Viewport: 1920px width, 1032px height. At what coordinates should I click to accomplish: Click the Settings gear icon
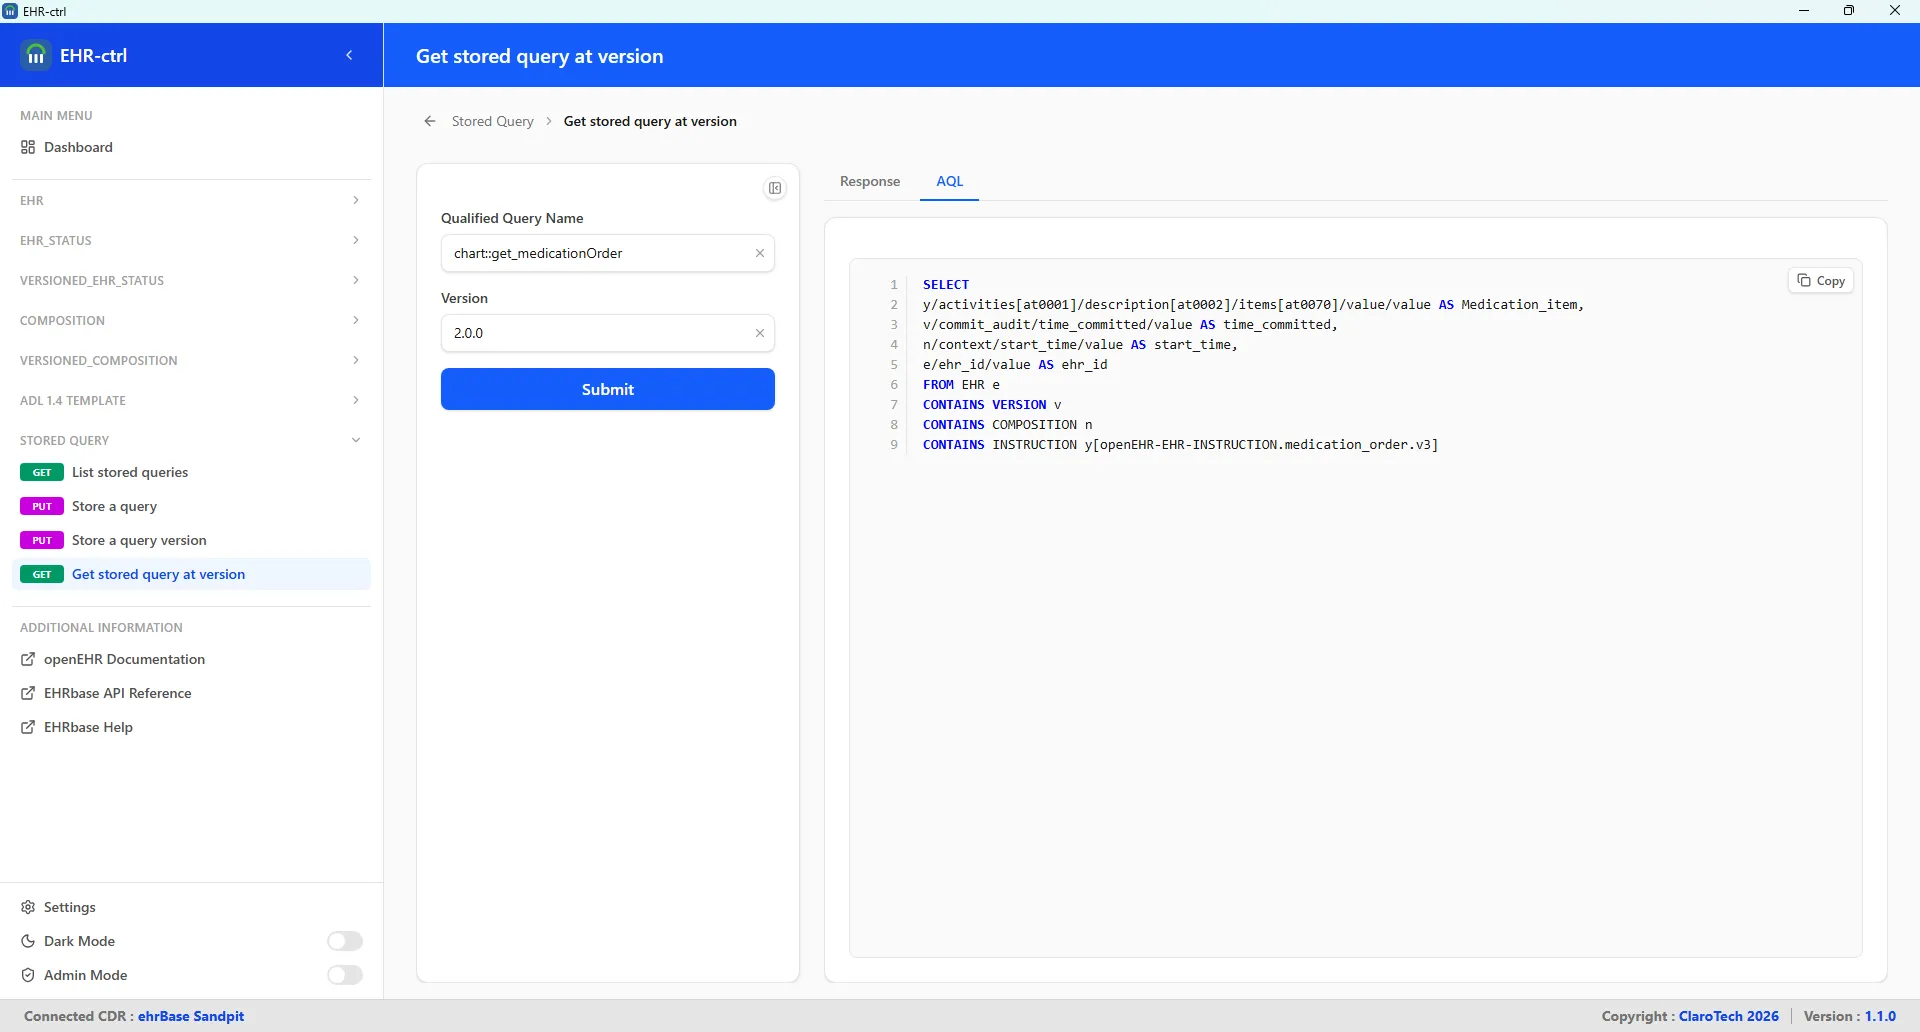tap(28, 907)
